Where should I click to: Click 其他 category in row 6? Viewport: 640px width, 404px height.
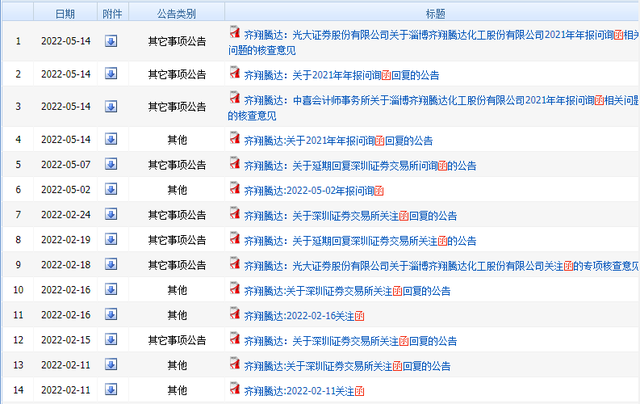point(177,190)
